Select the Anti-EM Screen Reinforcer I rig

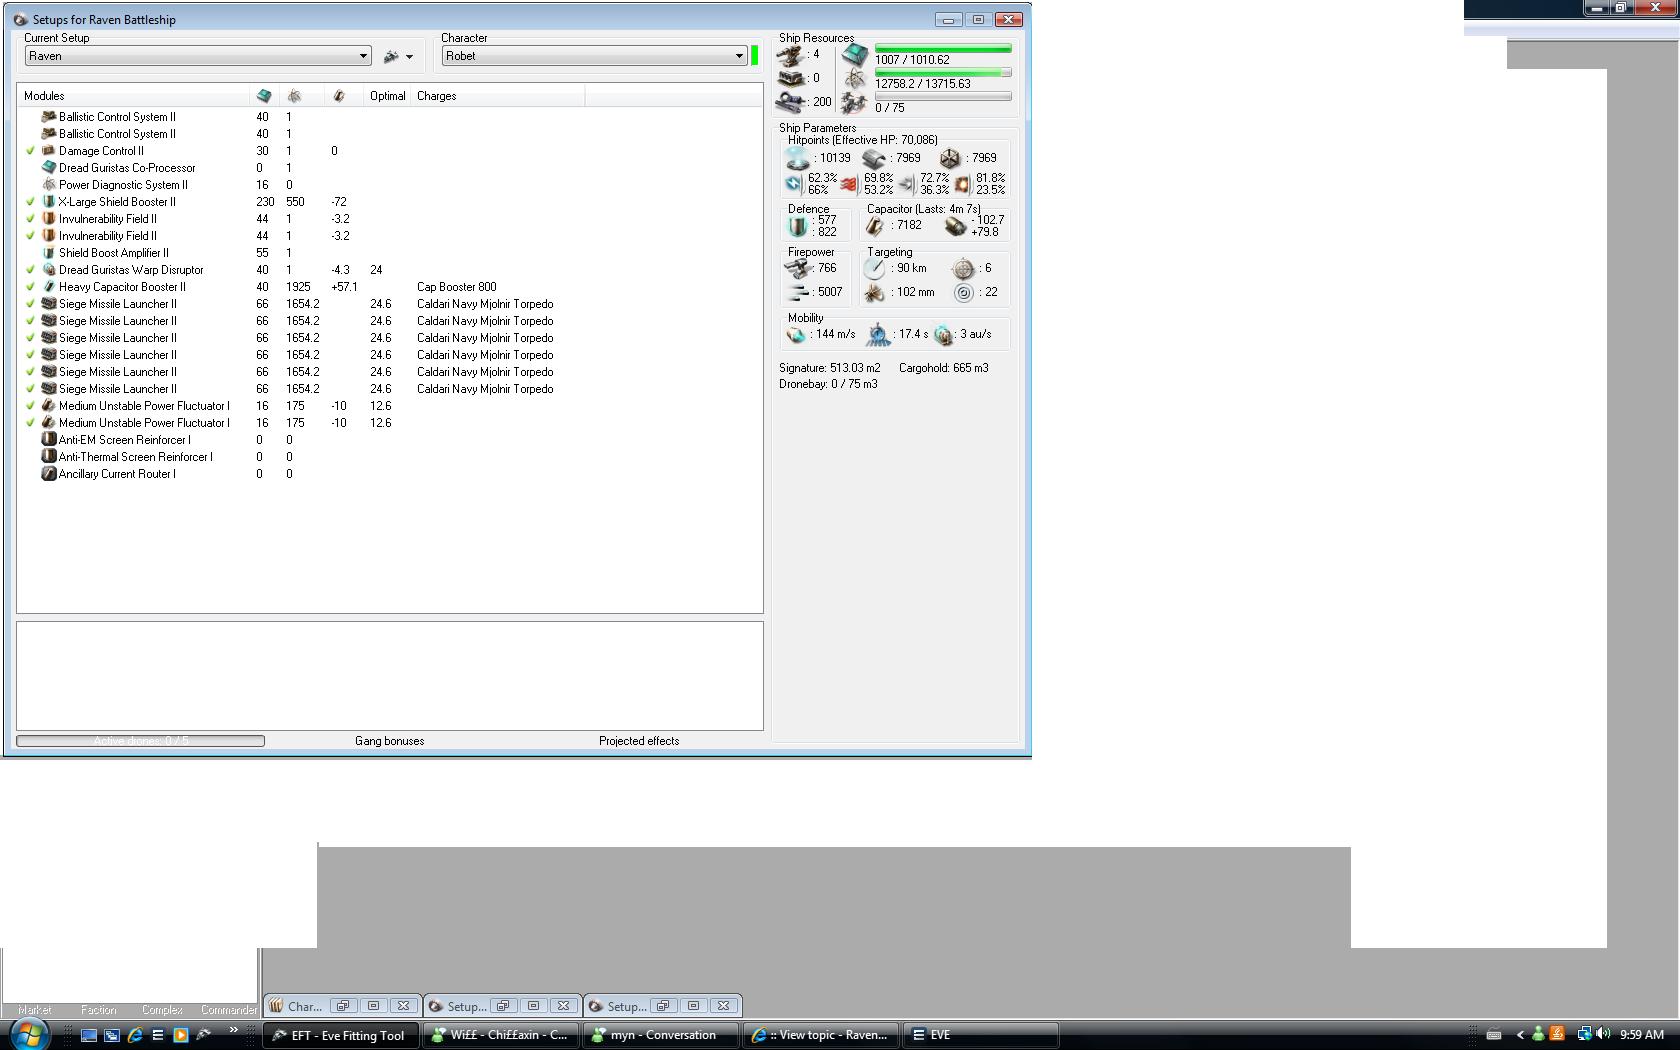point(124,440)
